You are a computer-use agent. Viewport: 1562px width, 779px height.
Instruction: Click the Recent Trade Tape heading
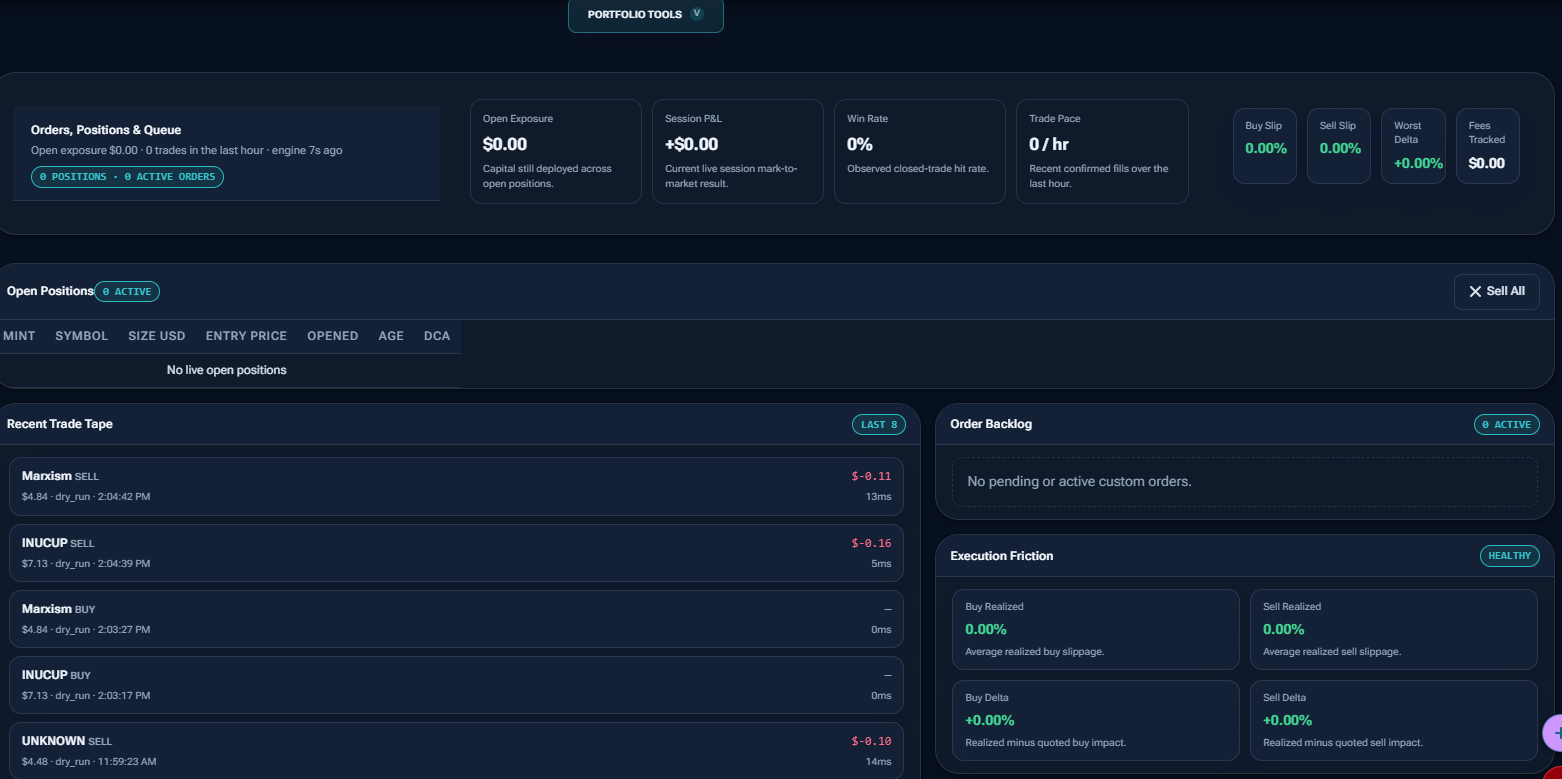[x=60, y=424]
